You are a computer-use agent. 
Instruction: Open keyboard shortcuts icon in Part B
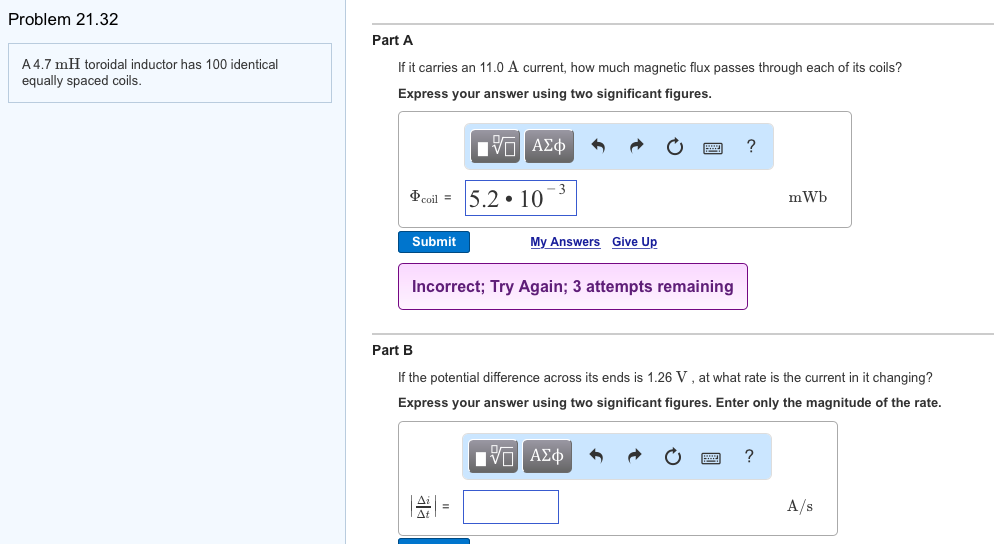coord(712,458)
